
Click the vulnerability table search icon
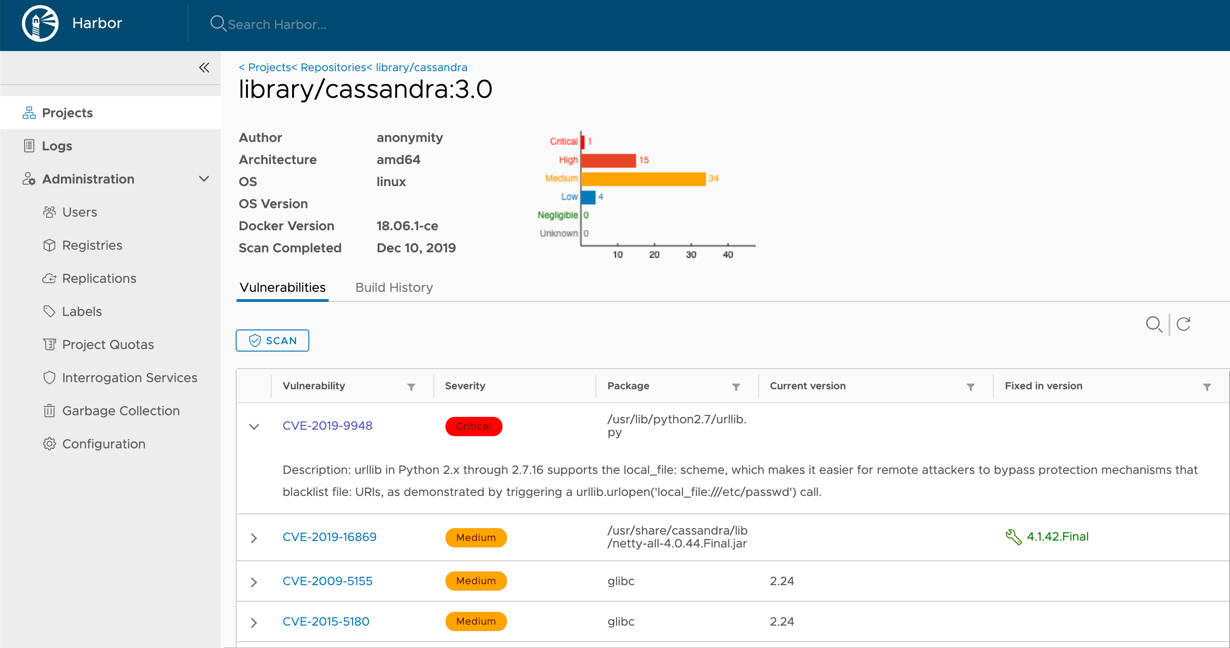(1154, 324)
